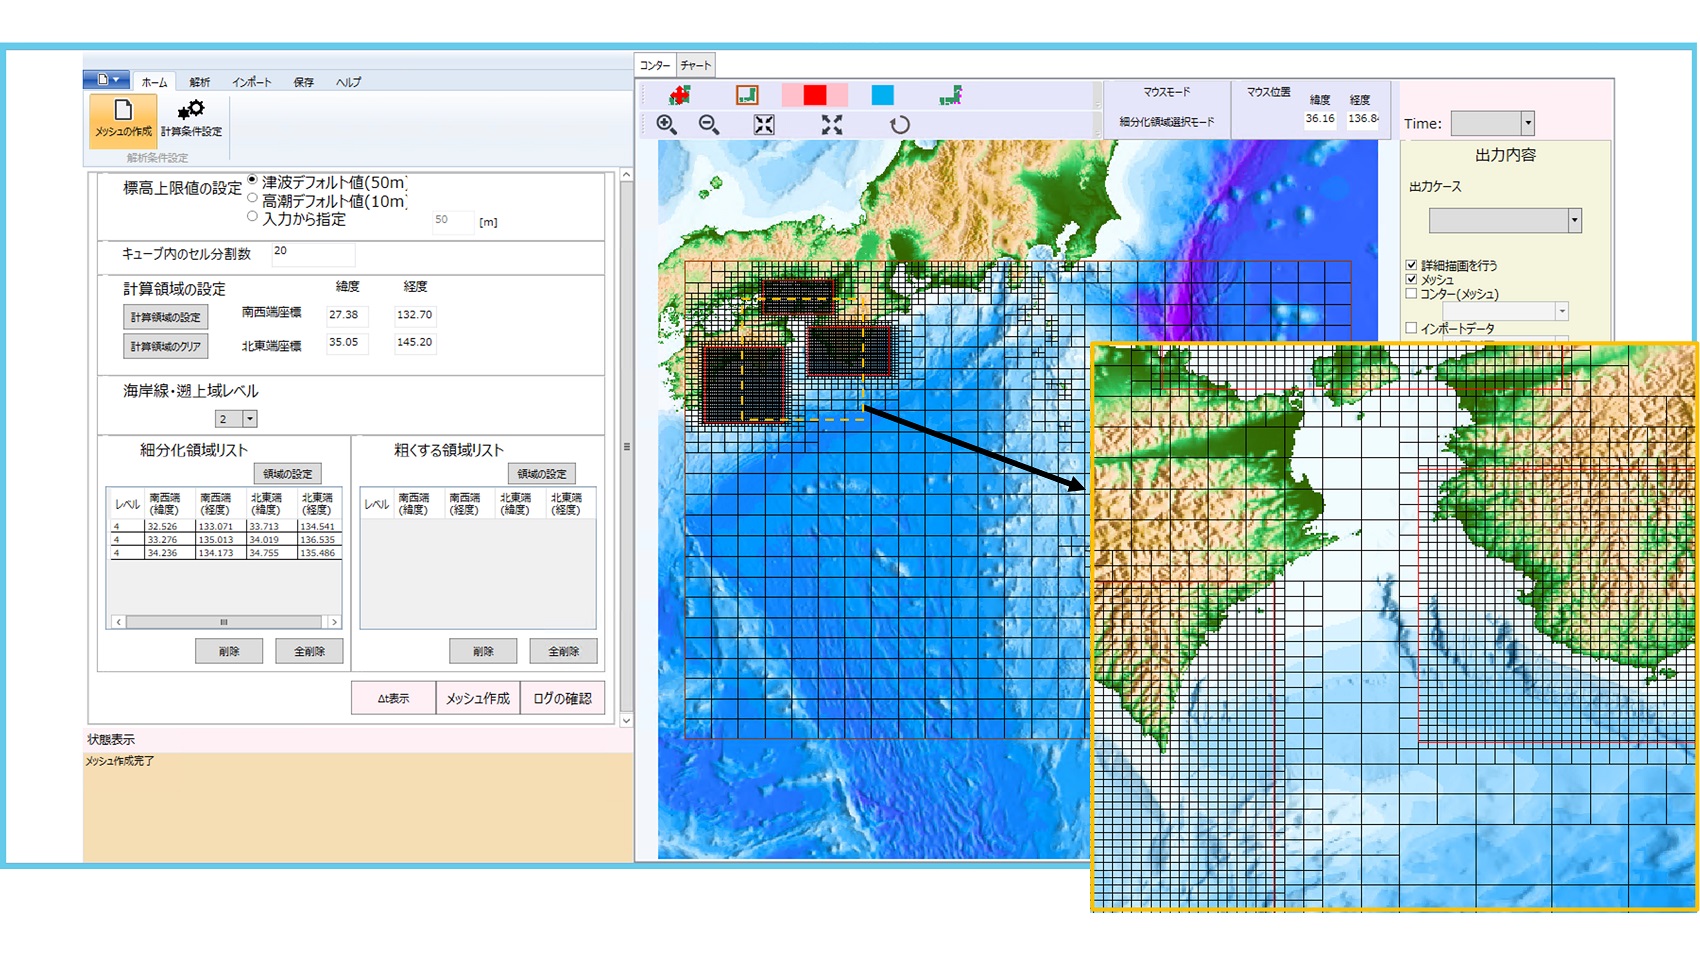Open the 海岸線・遡上域レベル dropdown
1700x956 pixels.
(249, 419)
